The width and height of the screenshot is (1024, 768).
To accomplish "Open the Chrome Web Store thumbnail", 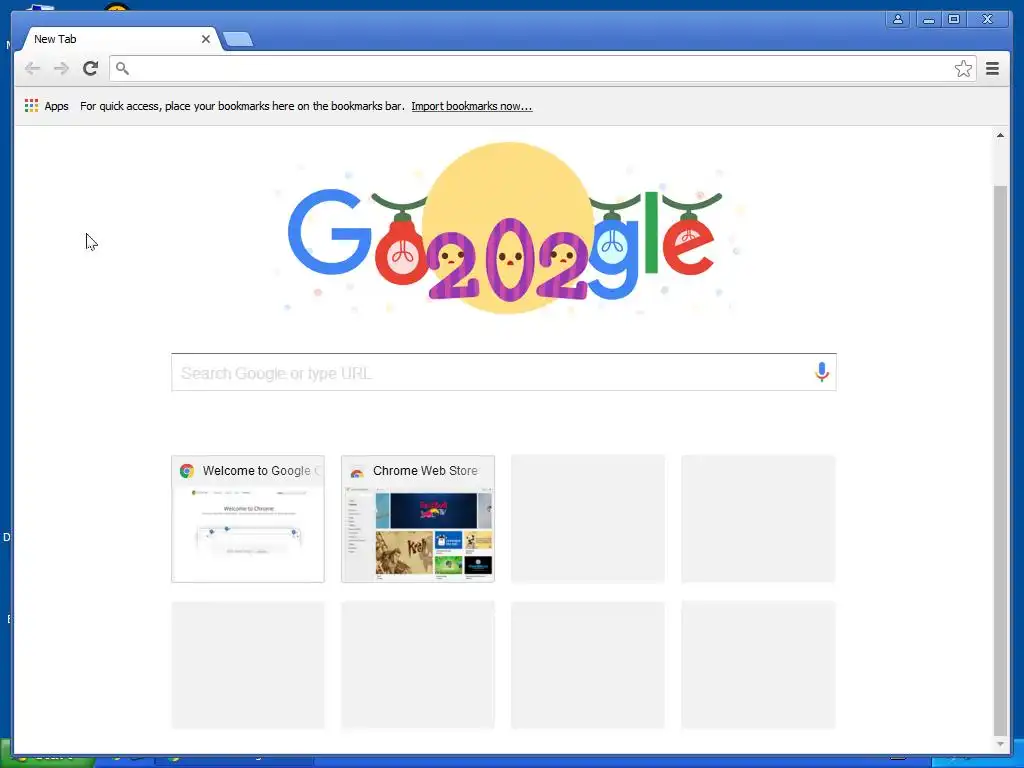I will point(418,519).
